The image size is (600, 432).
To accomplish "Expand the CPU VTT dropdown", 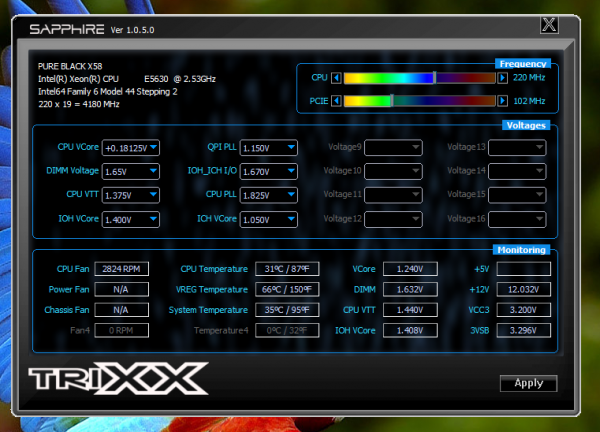I will 130,195.
